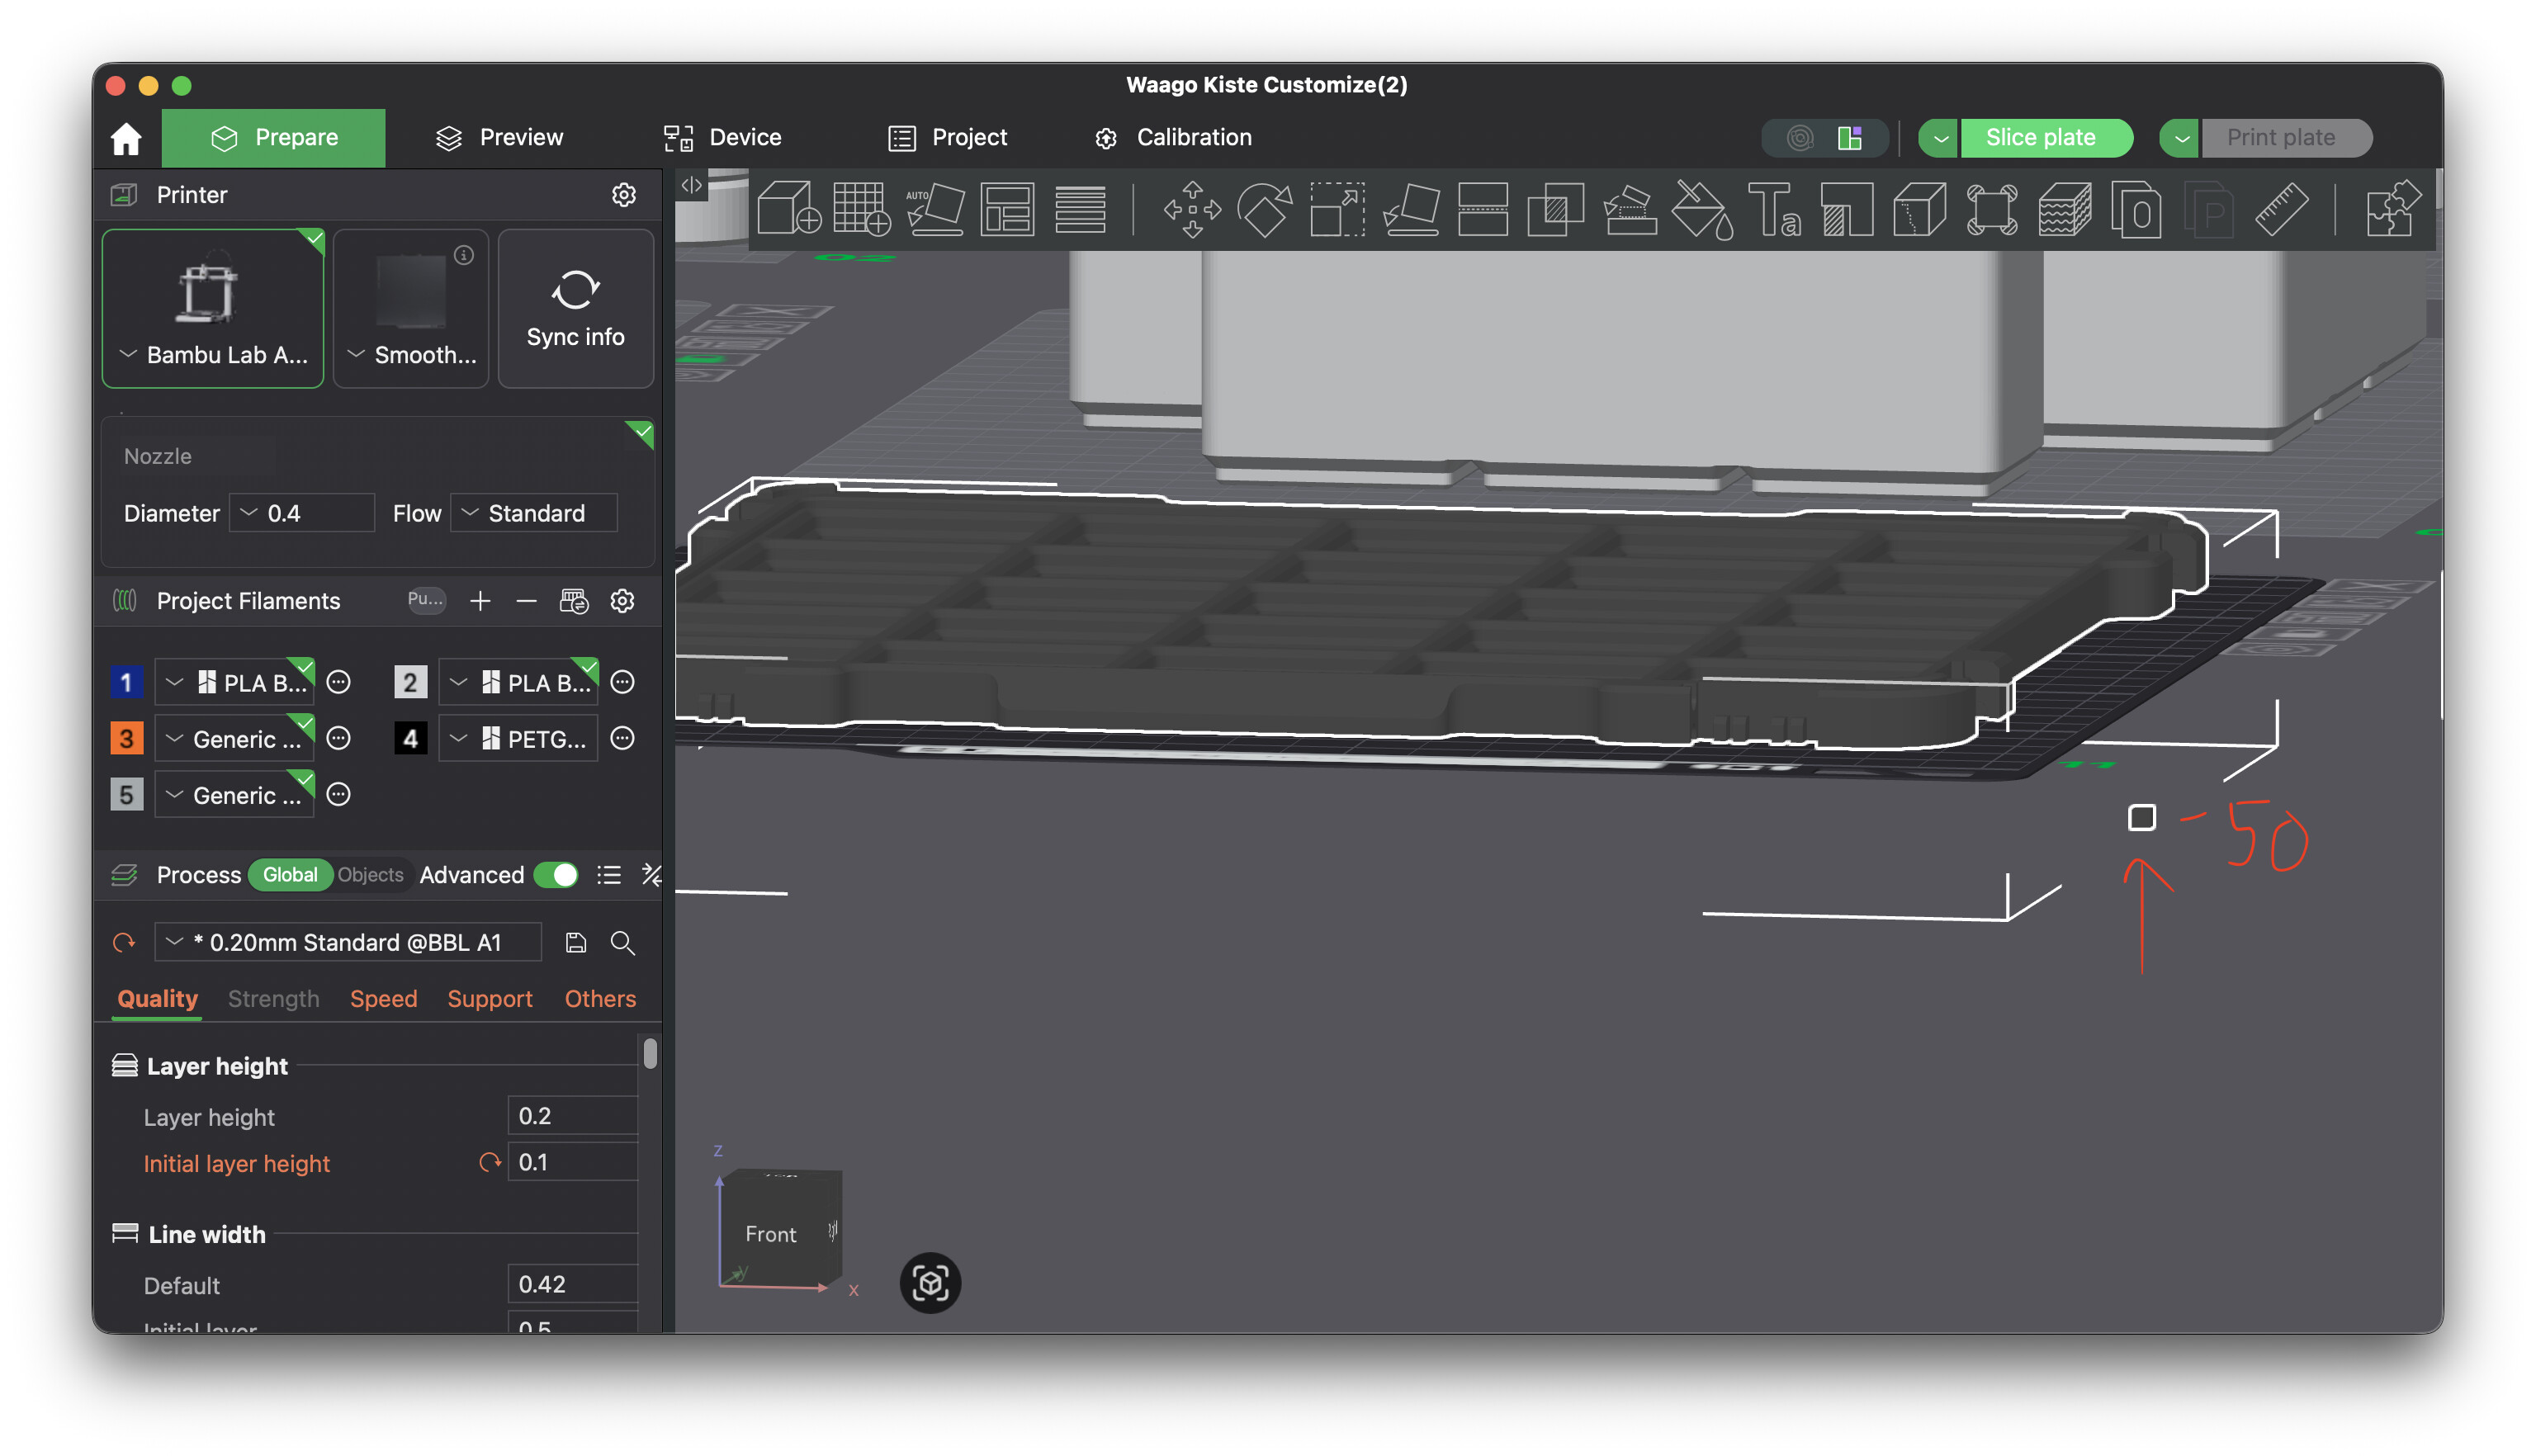
Task: Expand filament 3 Generic dropdown
Action: pyautogui.click(x=235, y=739)
